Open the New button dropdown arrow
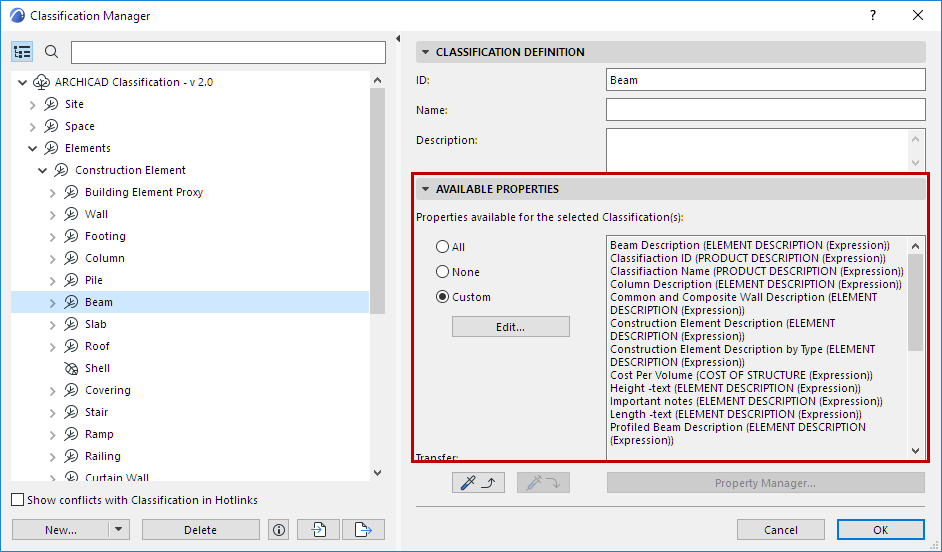The image size is (942, 552). click(x=118, y=530)
